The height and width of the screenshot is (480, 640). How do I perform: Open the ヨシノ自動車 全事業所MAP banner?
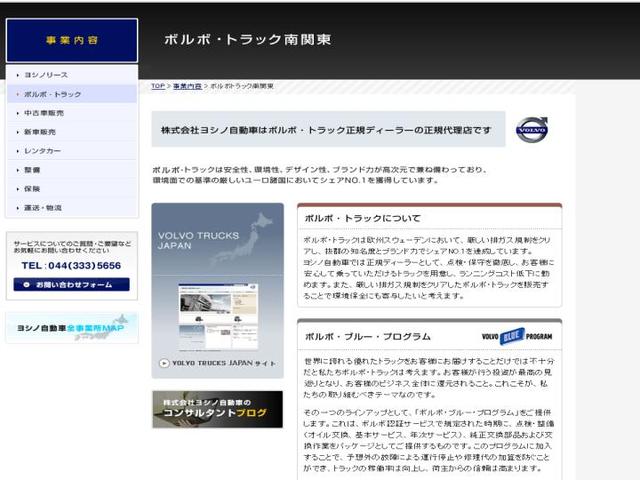point(72,327)
